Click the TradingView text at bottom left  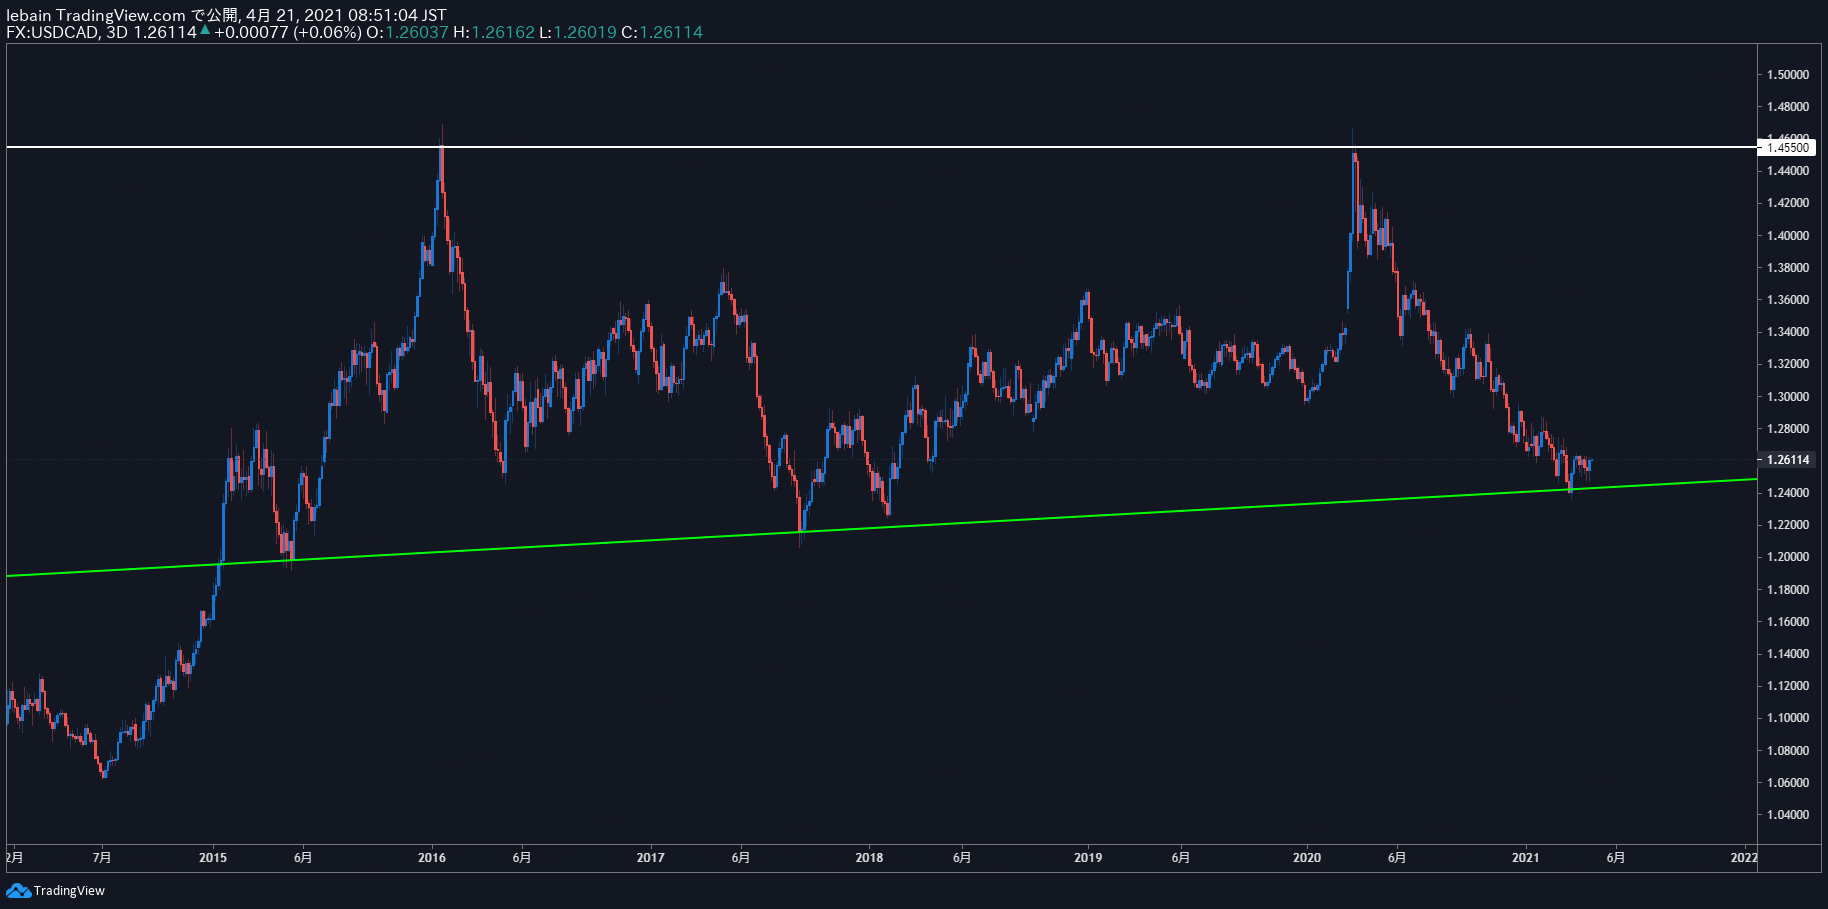69,891
